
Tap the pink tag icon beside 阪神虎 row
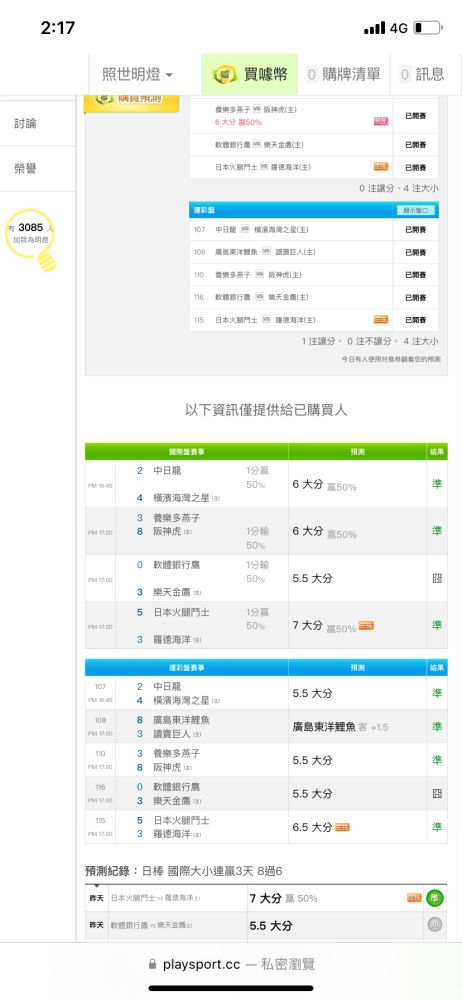pos(381,121)
